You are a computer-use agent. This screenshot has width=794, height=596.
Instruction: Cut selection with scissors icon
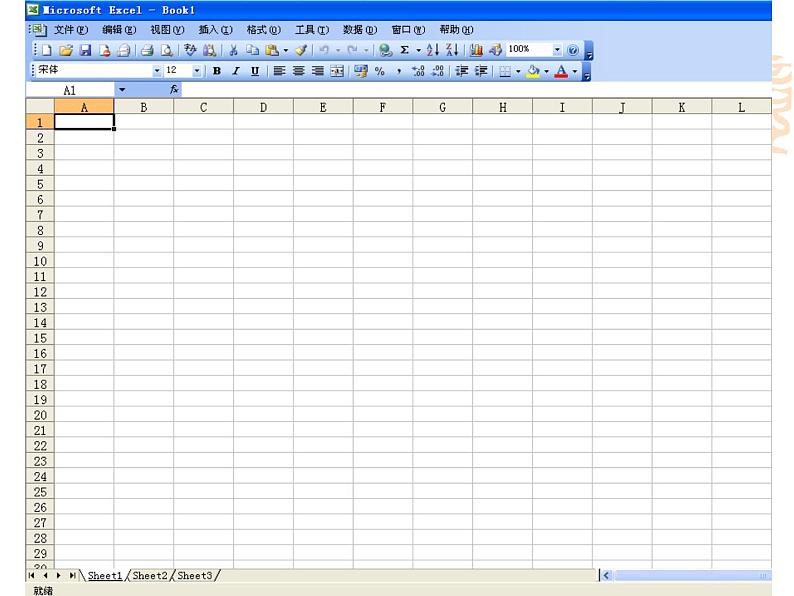pos(233,50)
